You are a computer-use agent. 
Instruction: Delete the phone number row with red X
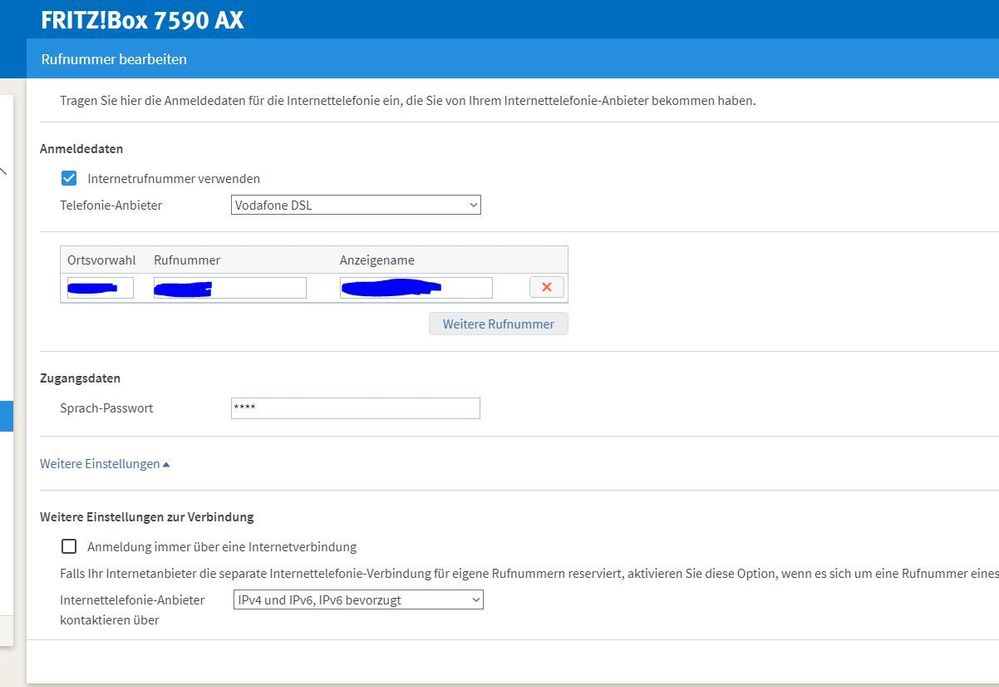click(547, 287)
